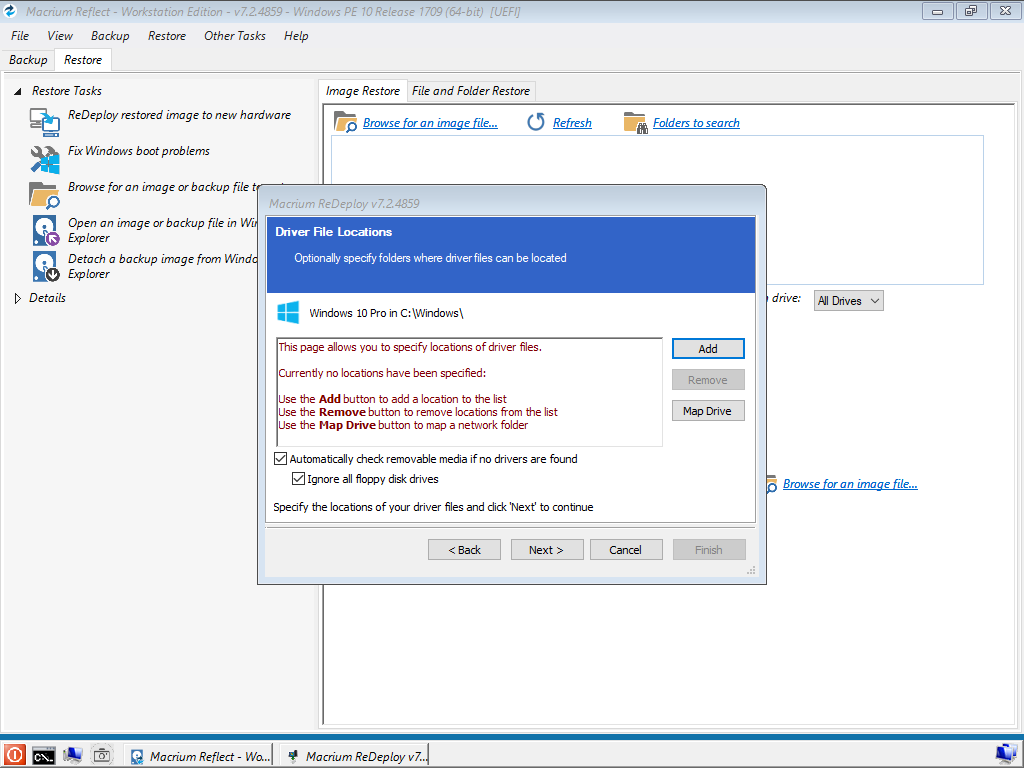Click the Add button in ReDeploy dialog
Image resolution: width=1024 pixels, height=768 pixels.
tap(708, 349)
